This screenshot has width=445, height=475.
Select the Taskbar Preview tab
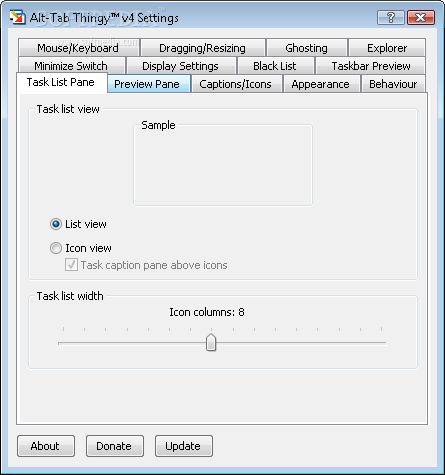tap(370, 66)
